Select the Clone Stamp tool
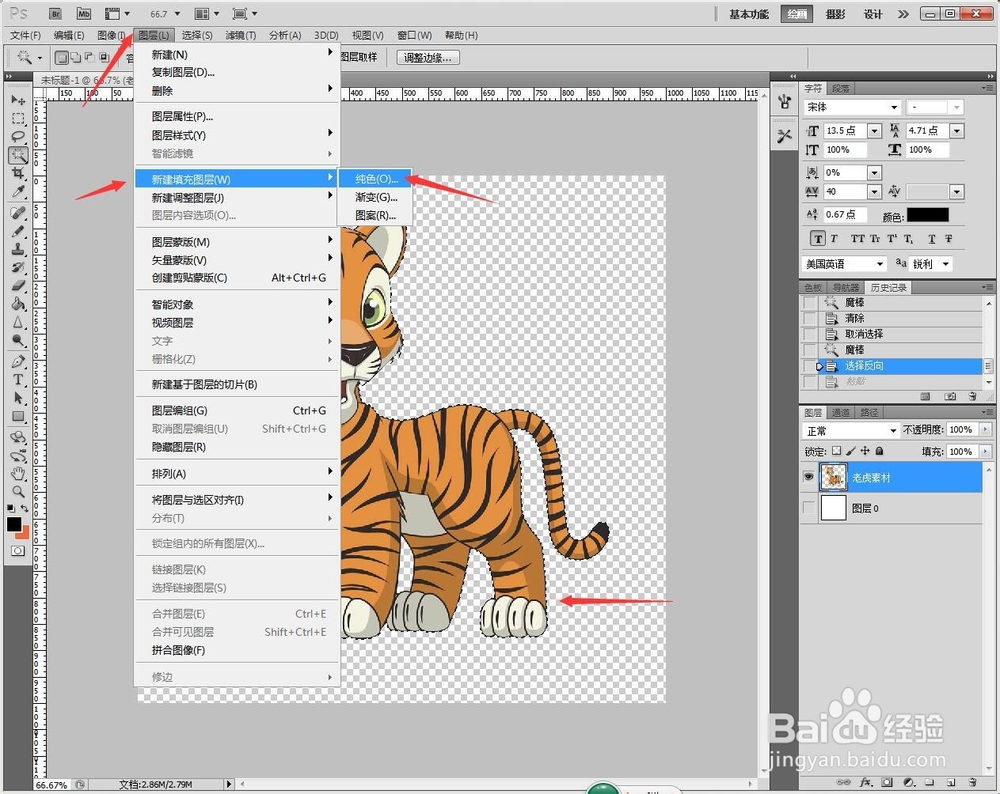 (18, 249)
